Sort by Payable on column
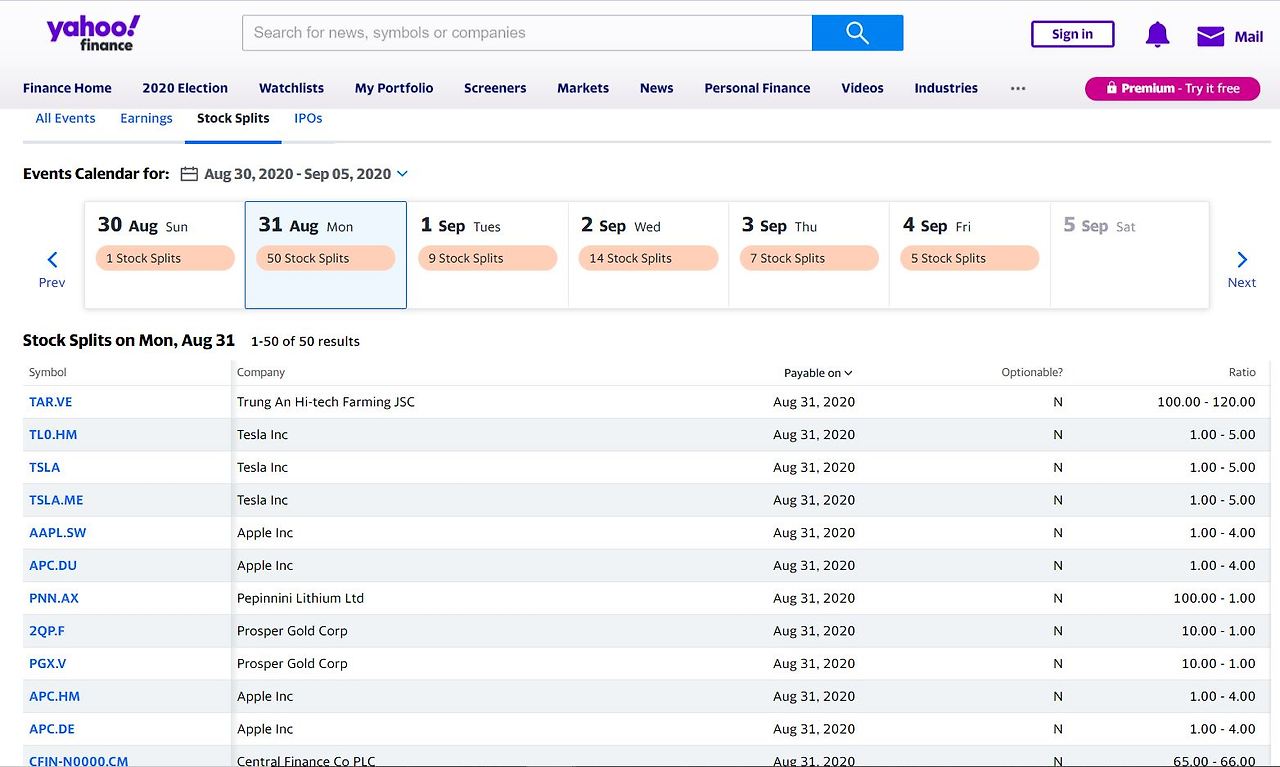The width and height of the screenshot is (1280, 767). [818, 373]
